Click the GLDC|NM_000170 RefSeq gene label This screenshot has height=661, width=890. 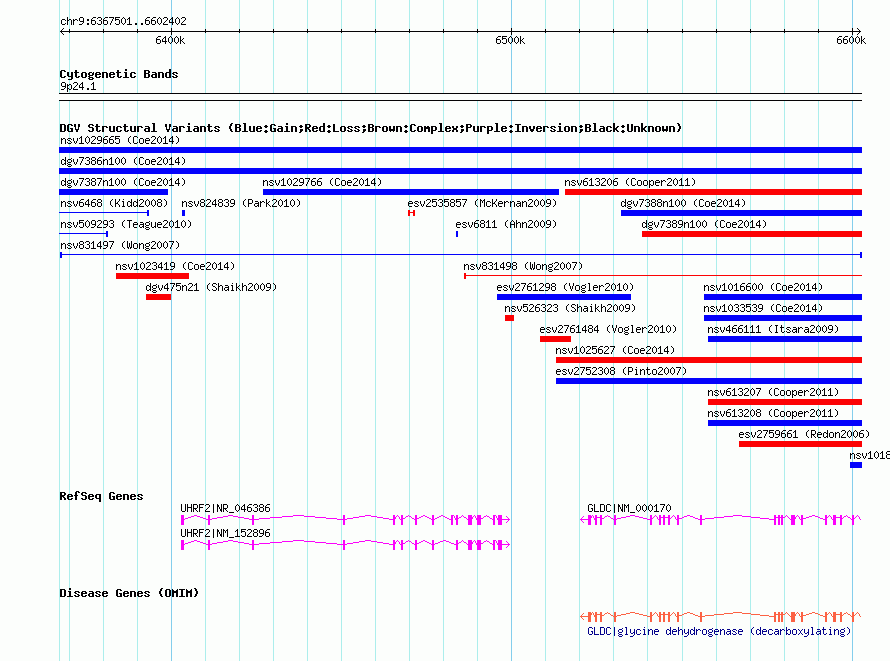[629, 508]
